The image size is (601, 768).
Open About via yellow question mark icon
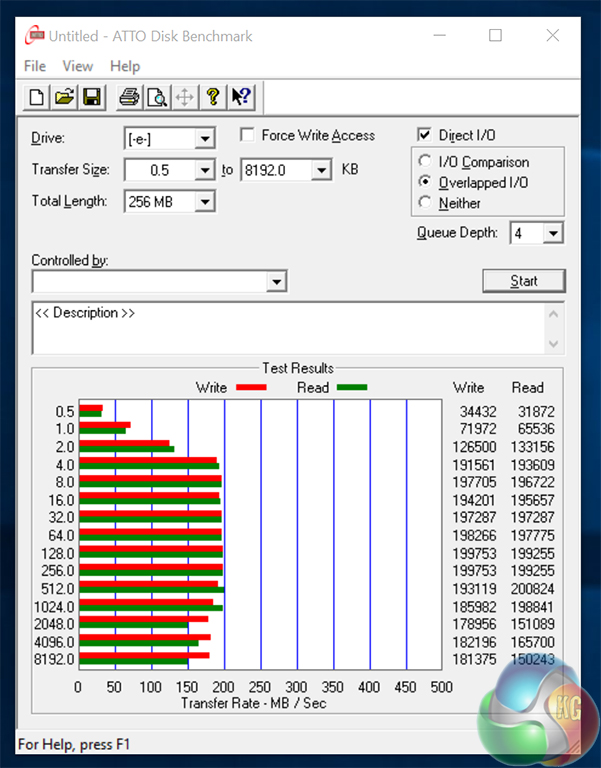(213, 97)
